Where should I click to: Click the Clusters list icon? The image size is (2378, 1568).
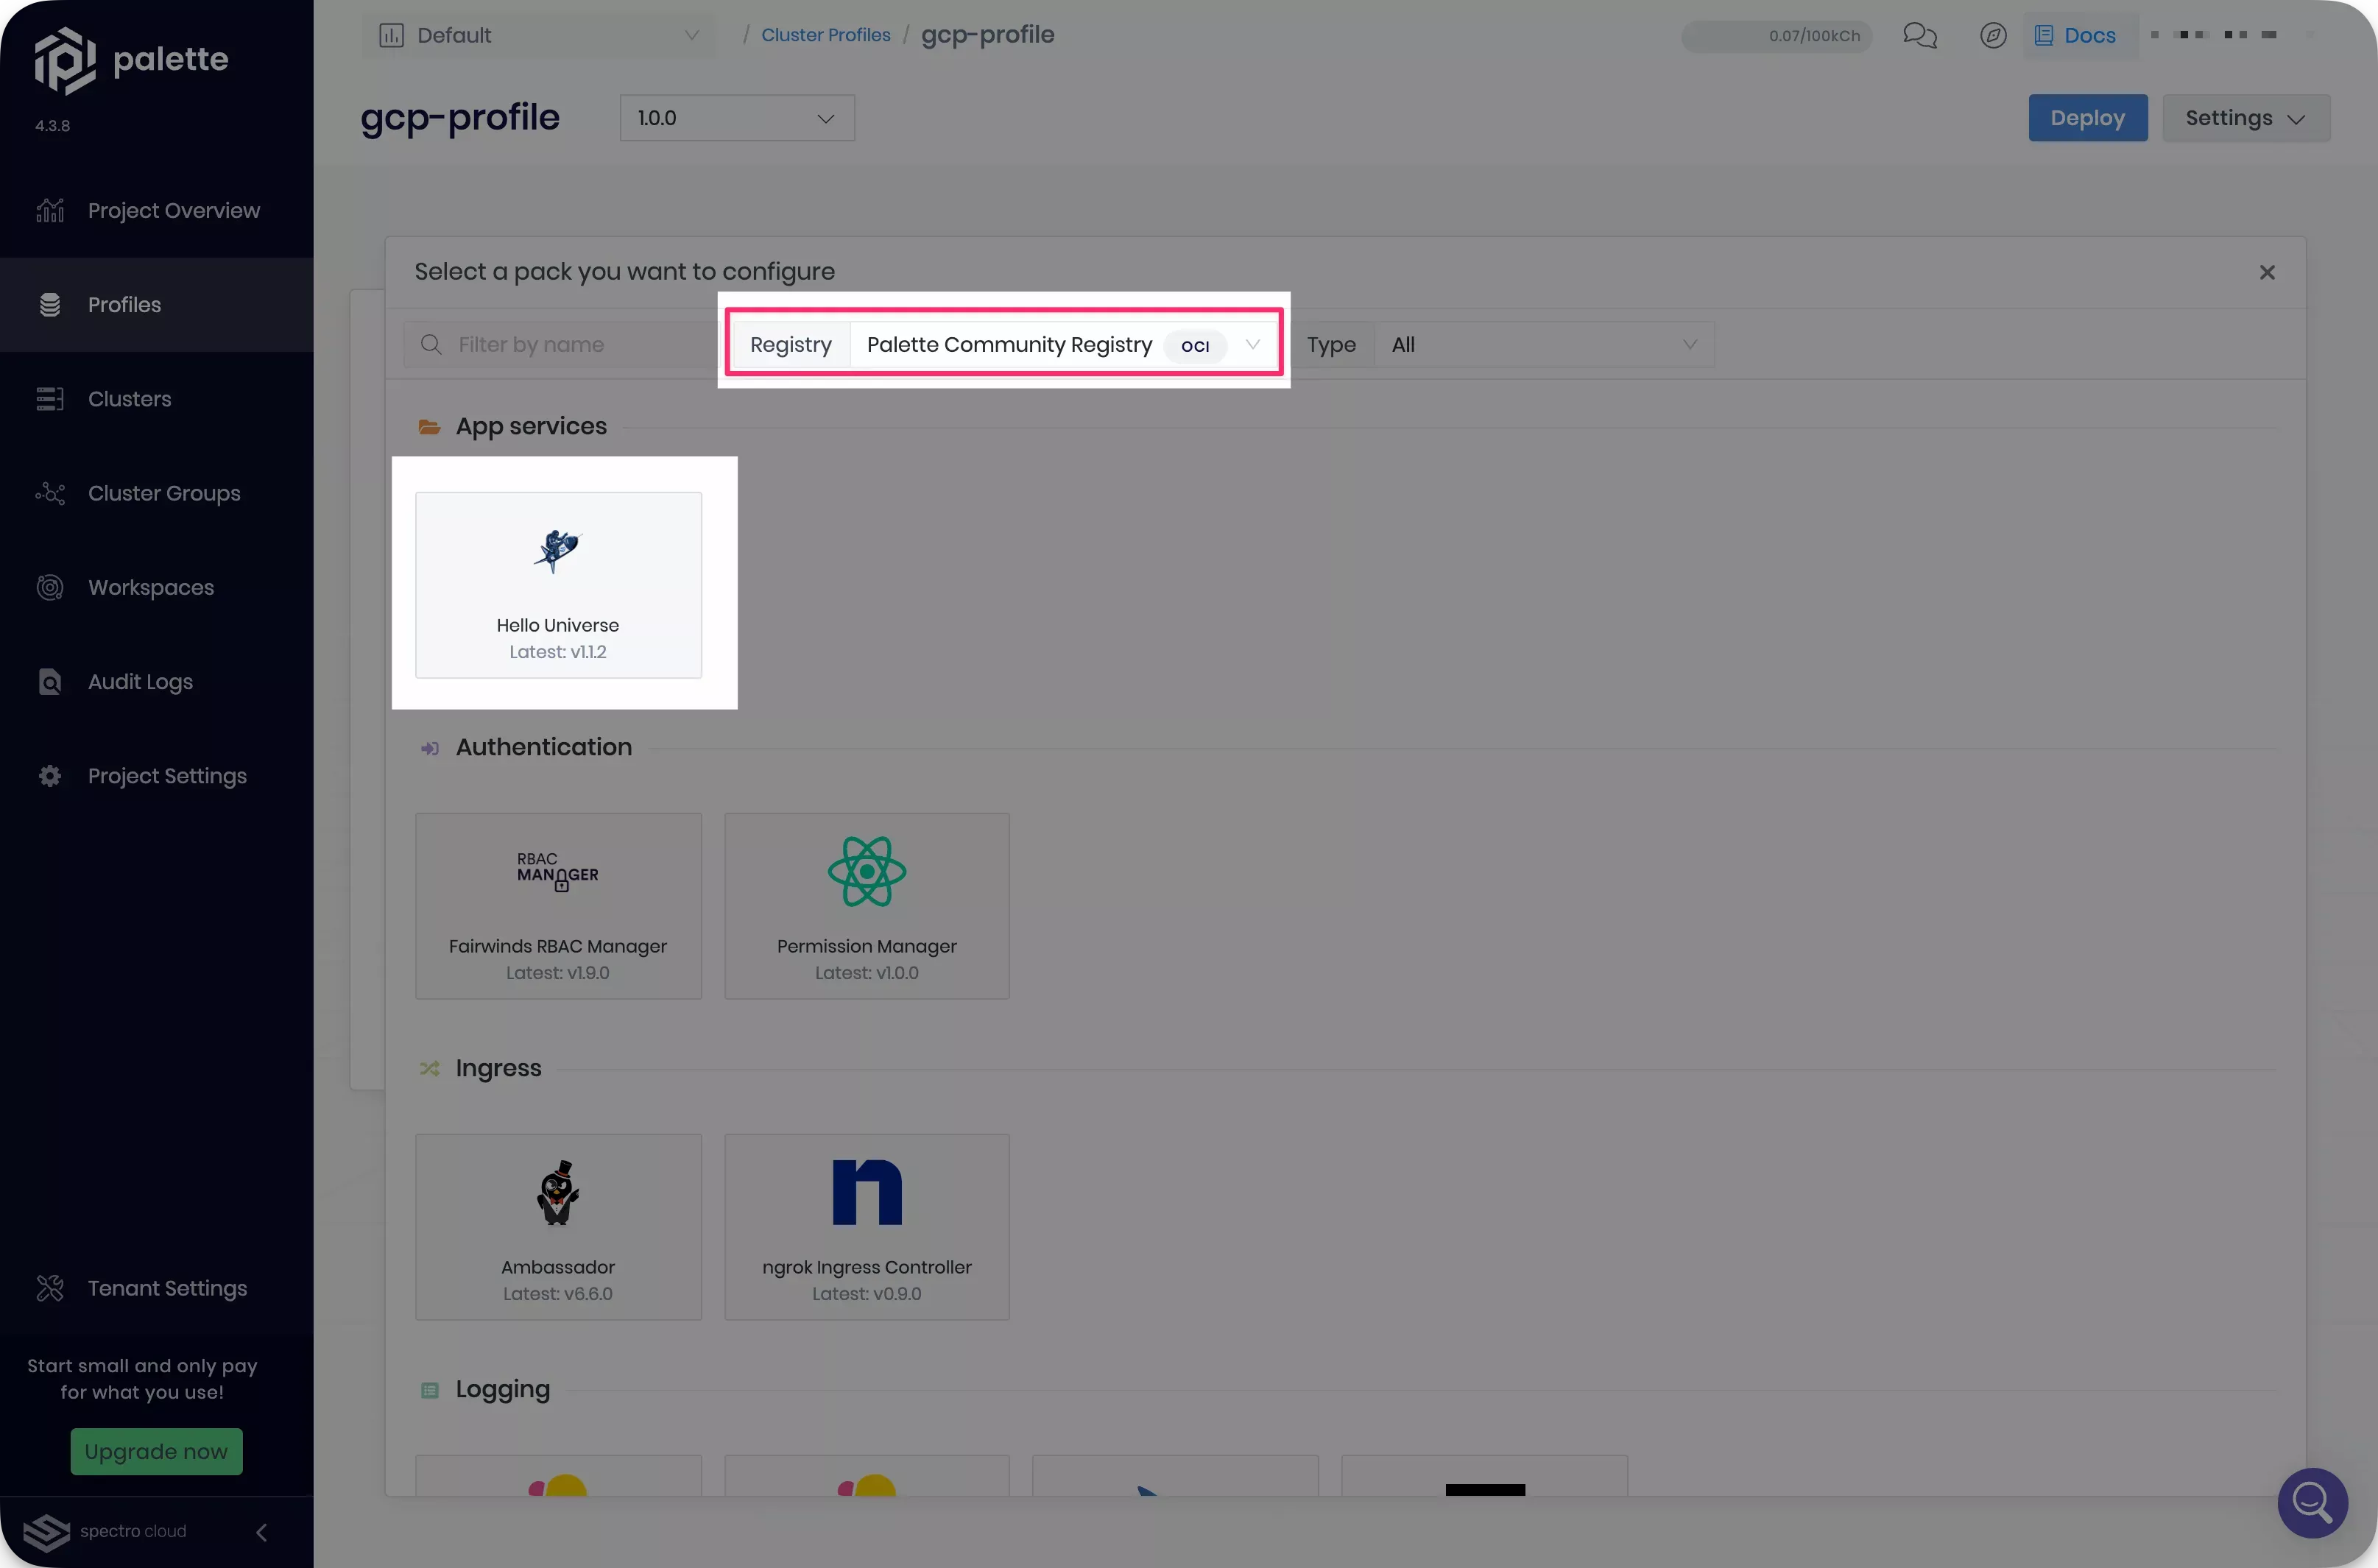tap(50, 399)
